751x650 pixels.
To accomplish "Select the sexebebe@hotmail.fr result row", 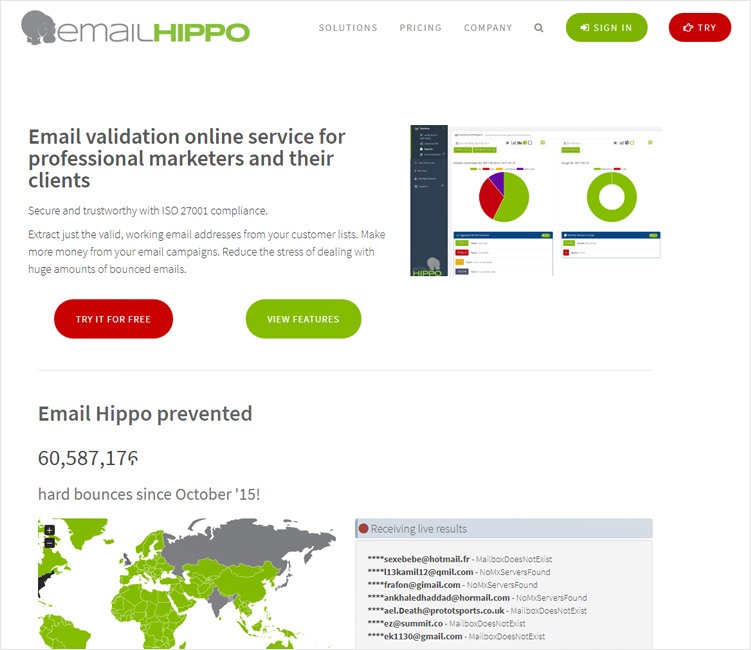I will [460, 559].
